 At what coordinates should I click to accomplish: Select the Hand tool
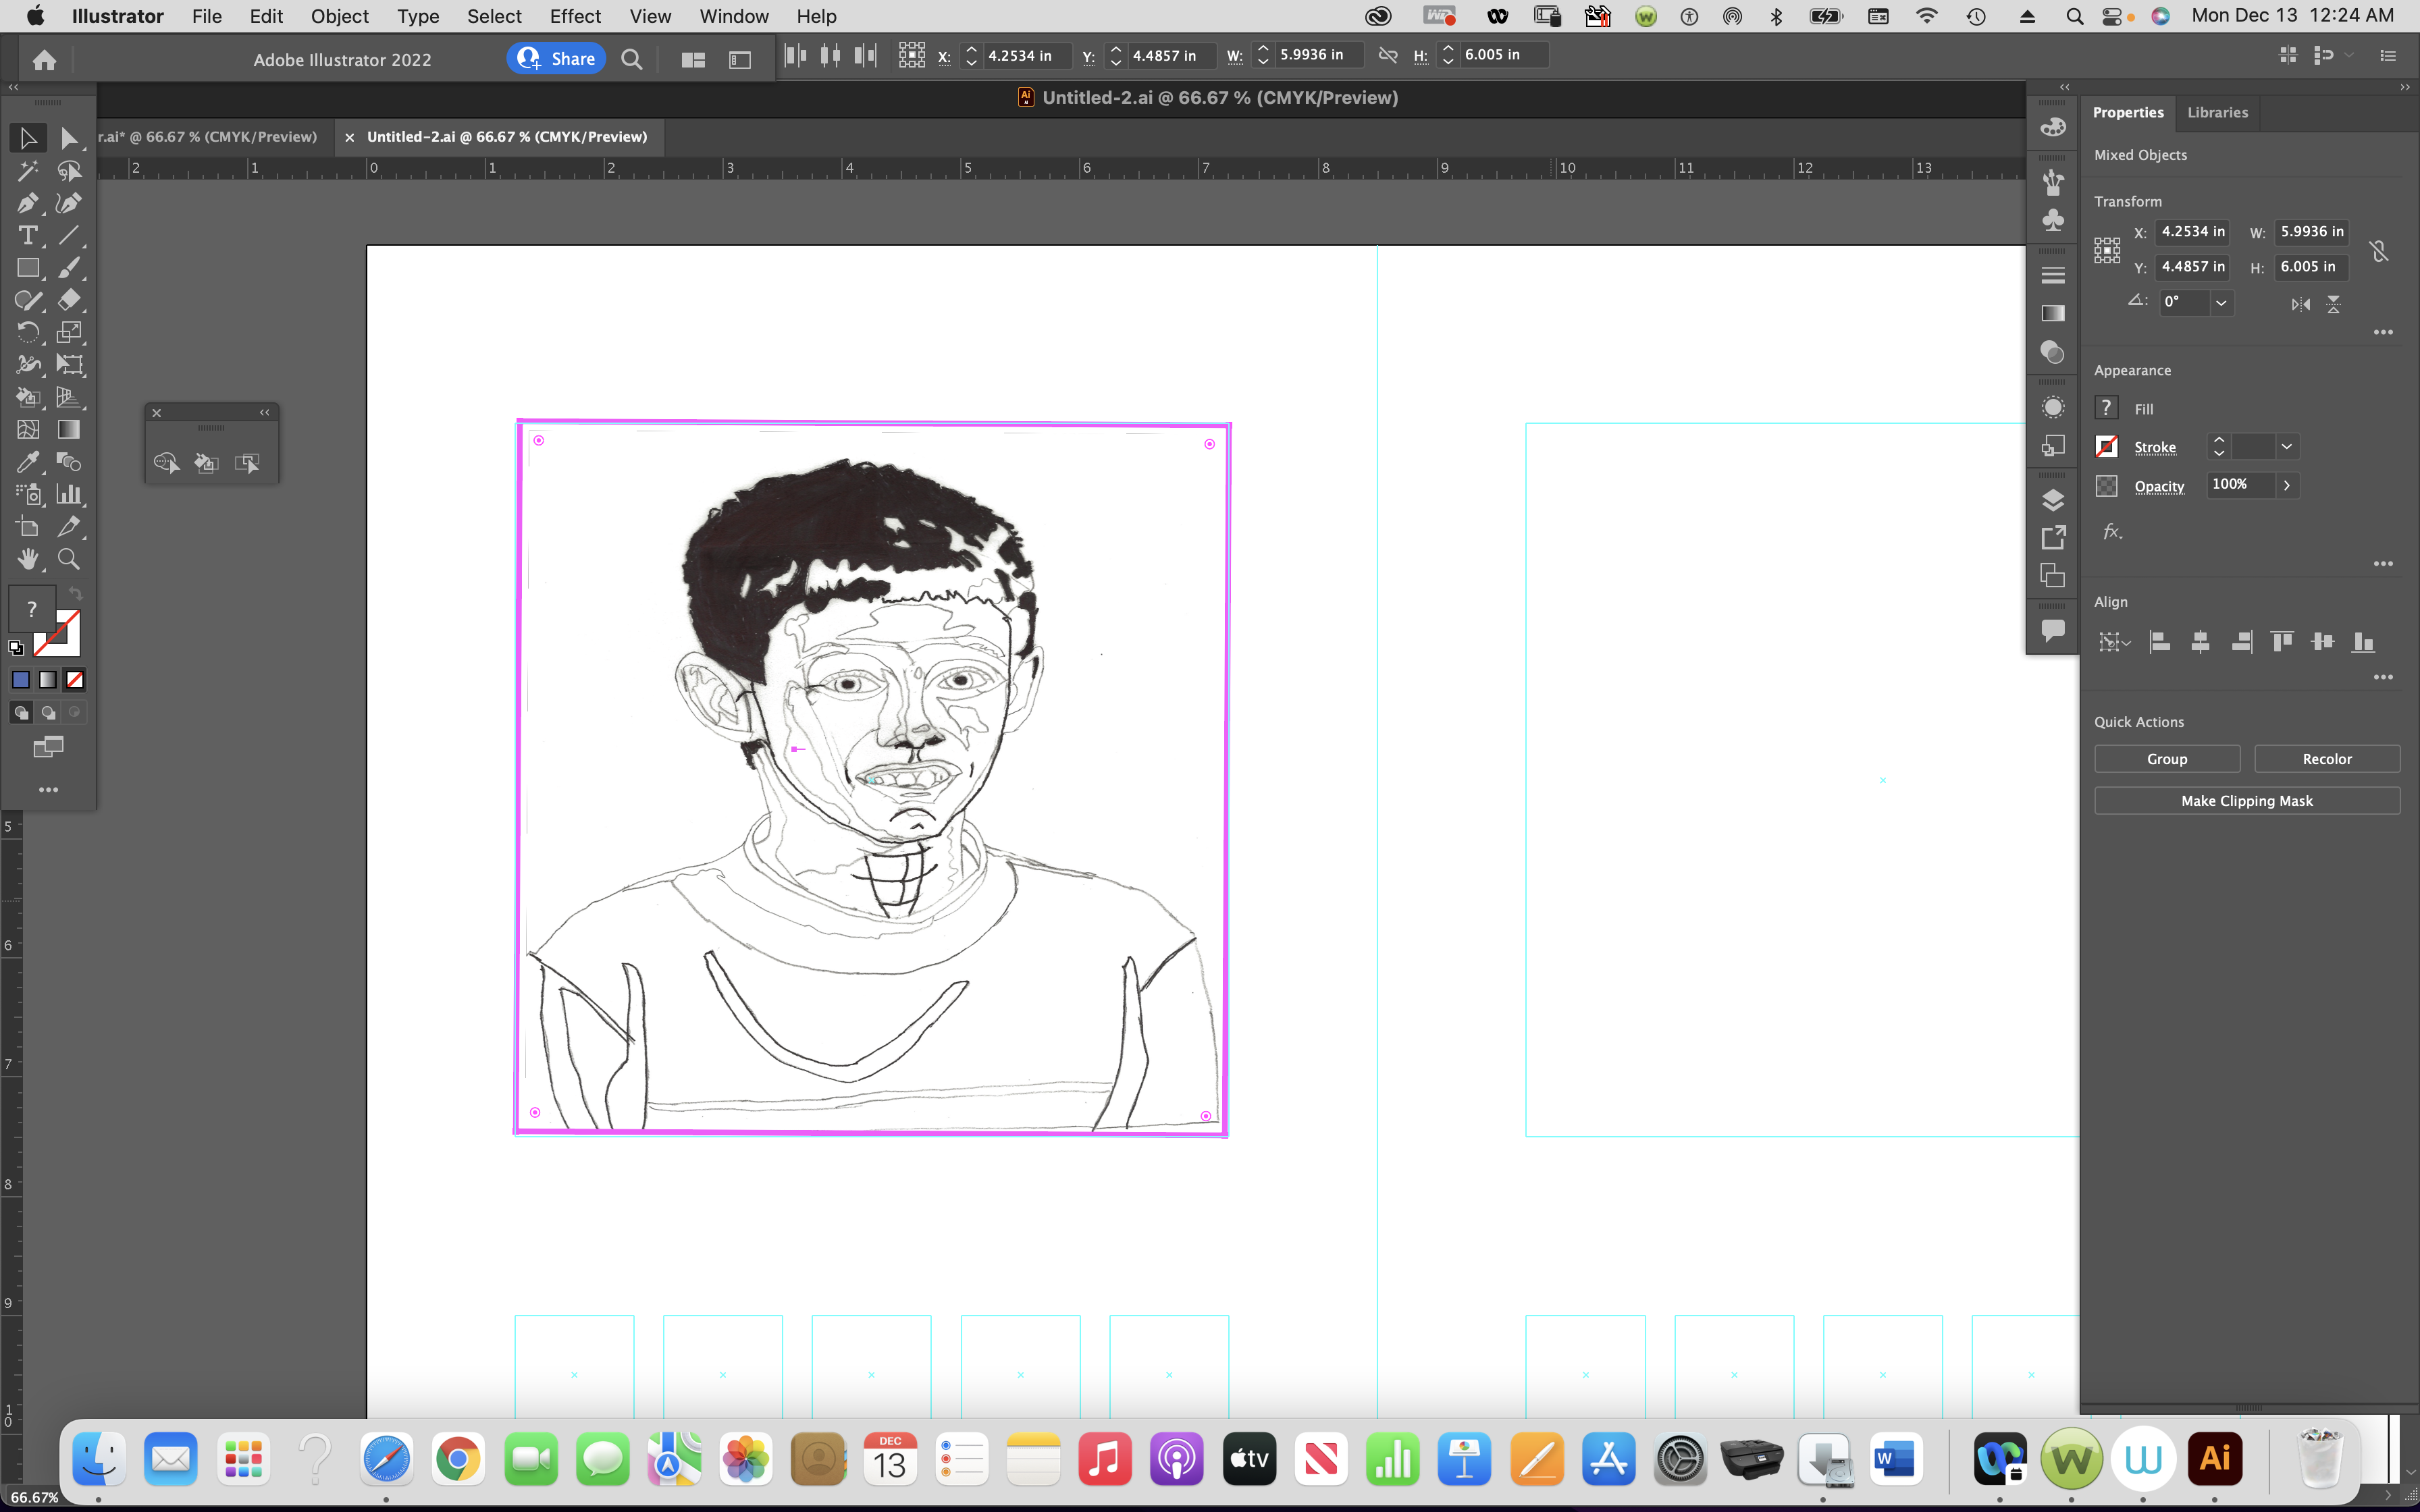click(28, 559)
